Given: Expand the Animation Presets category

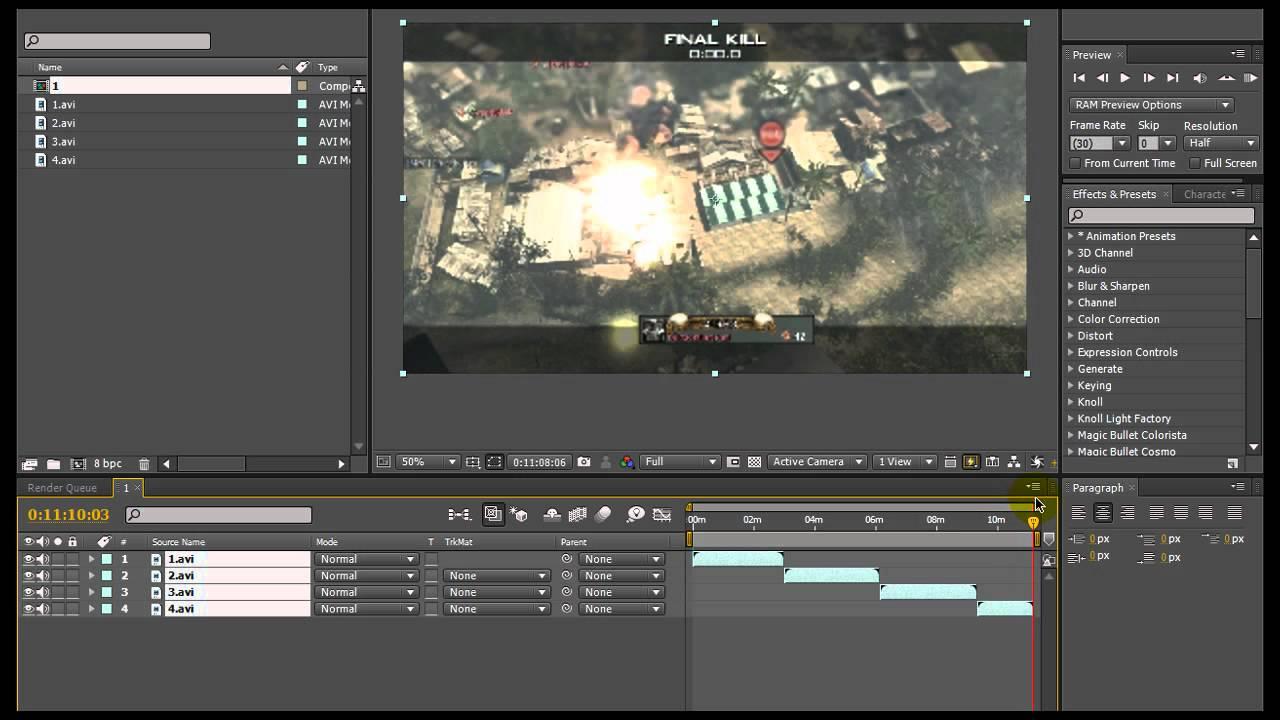Looking at the screenshot, I should click(1071, 236).
